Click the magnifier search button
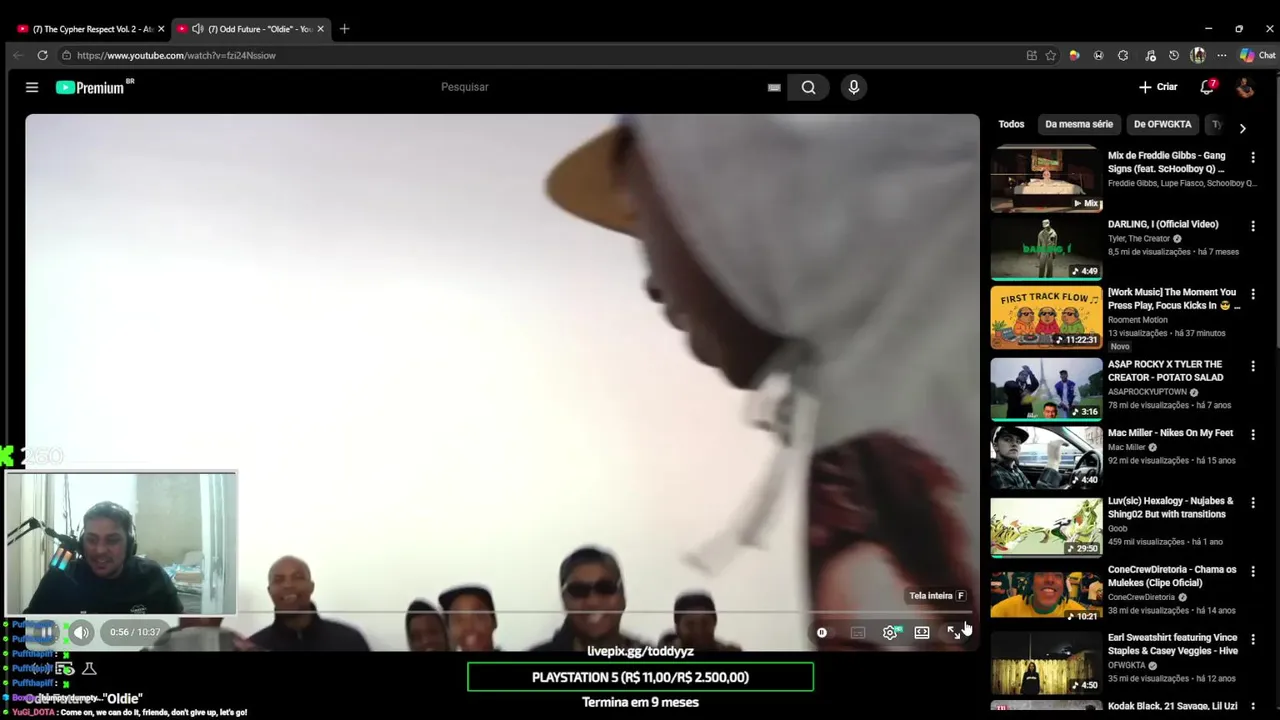 [808, 87]
